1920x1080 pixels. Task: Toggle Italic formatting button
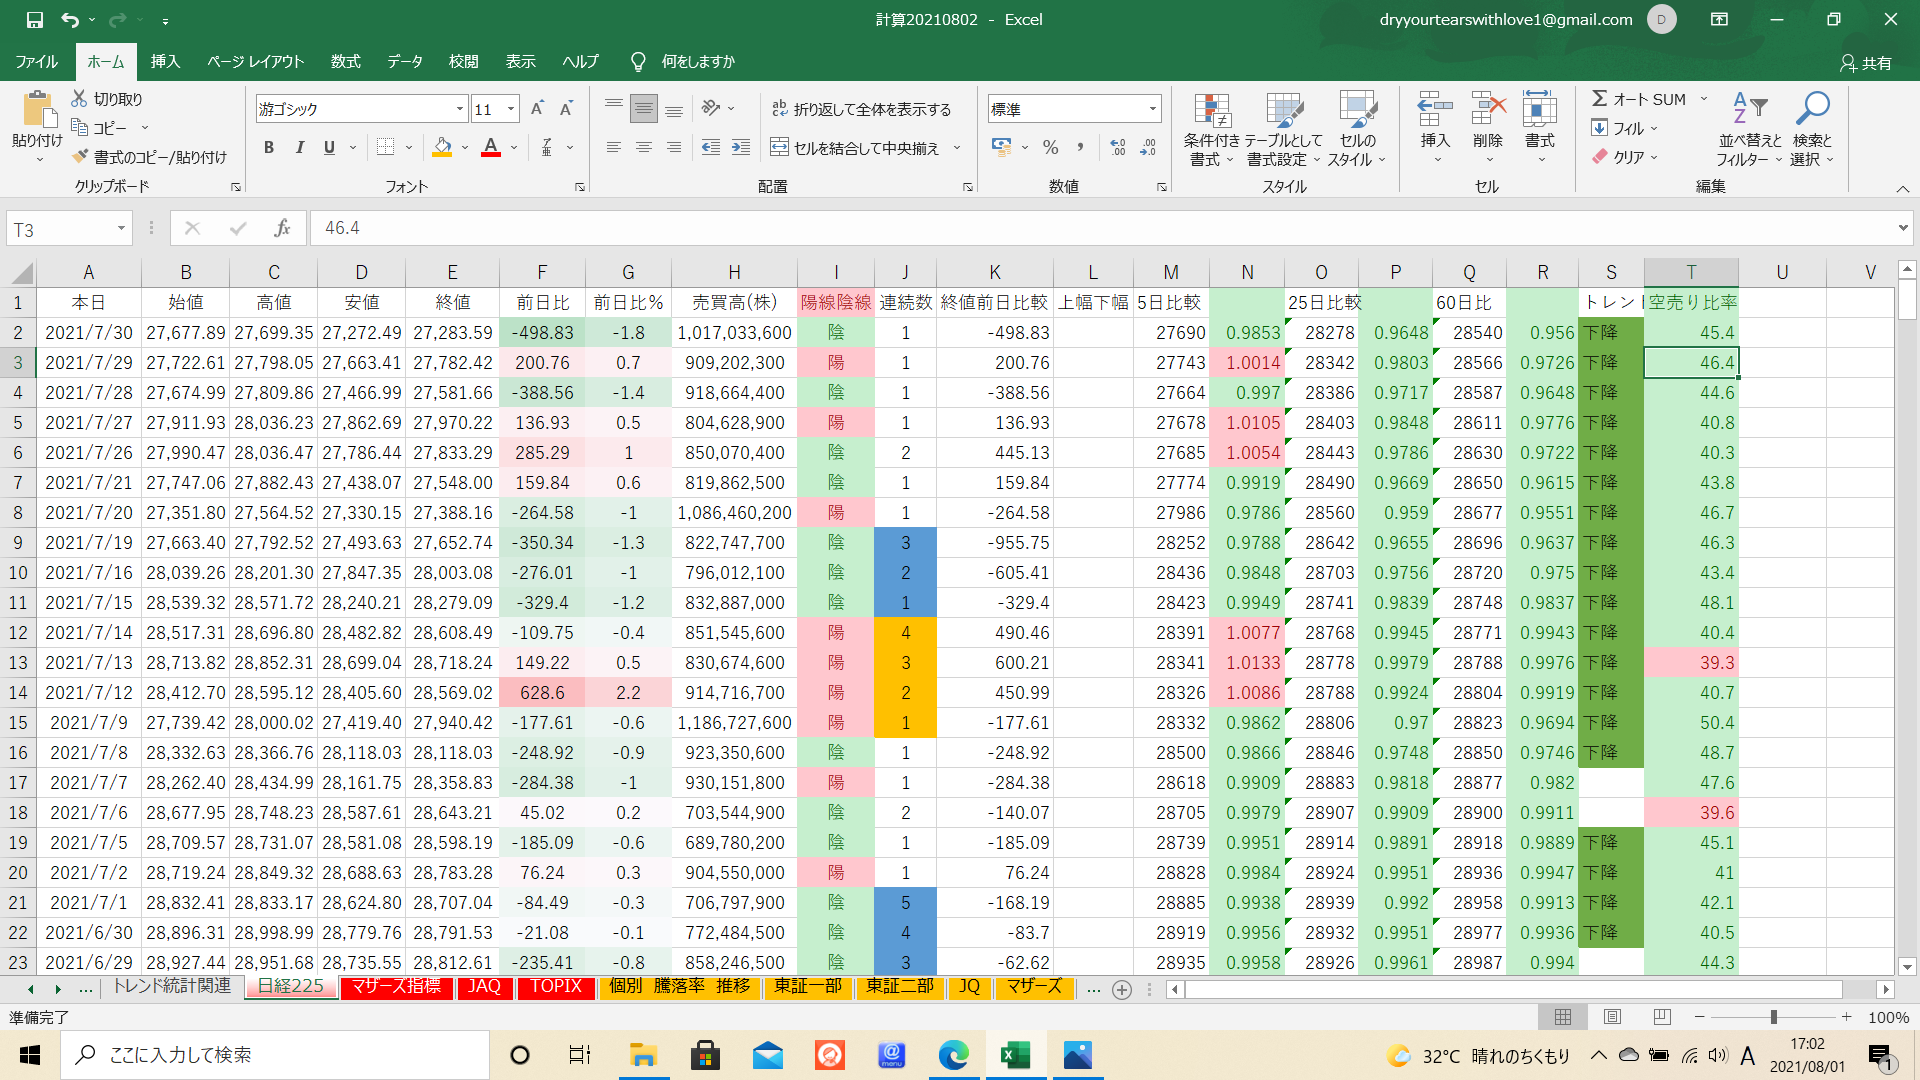(299, 148)
